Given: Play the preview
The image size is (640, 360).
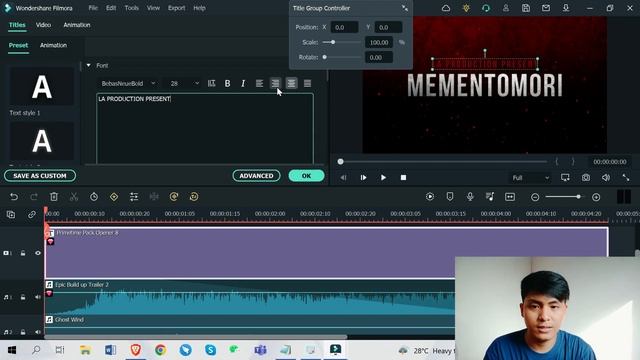Looking at the screenshot, I should pyautogui.click(x=383, y=178).
